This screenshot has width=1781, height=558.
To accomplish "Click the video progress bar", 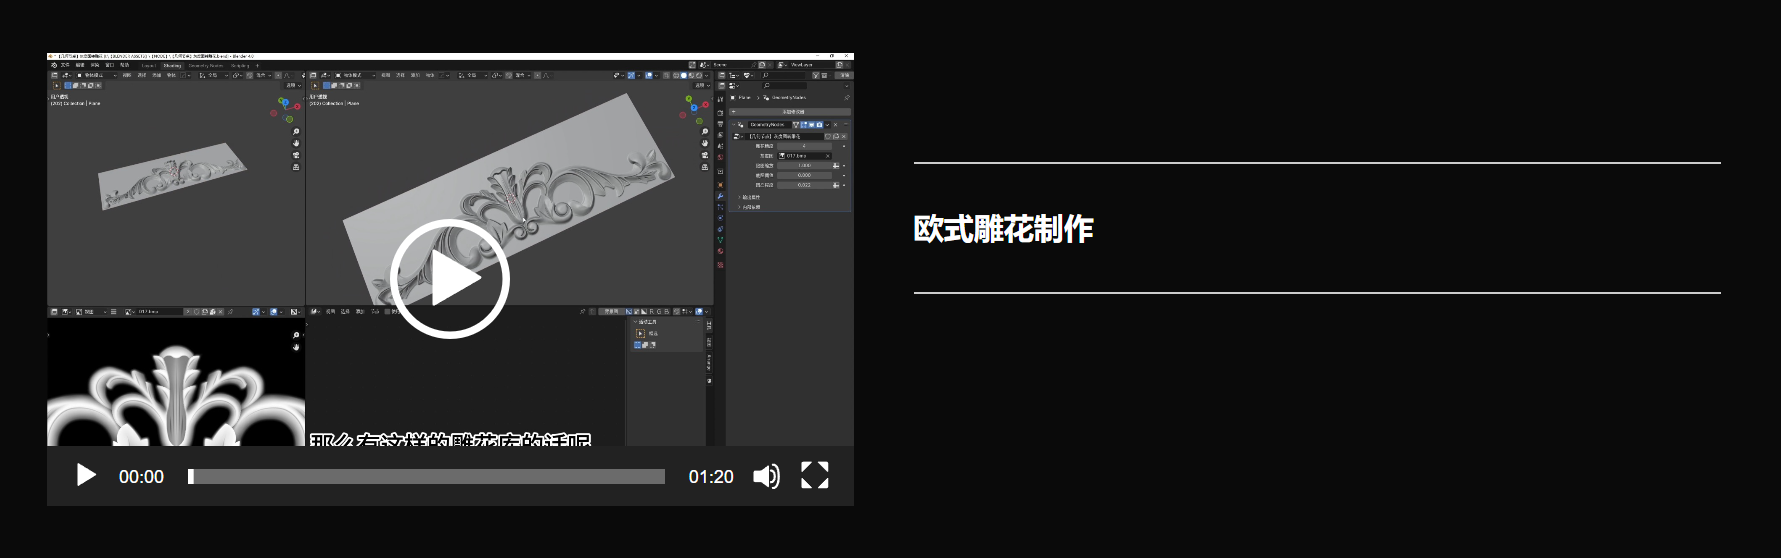I will point(427,477).
